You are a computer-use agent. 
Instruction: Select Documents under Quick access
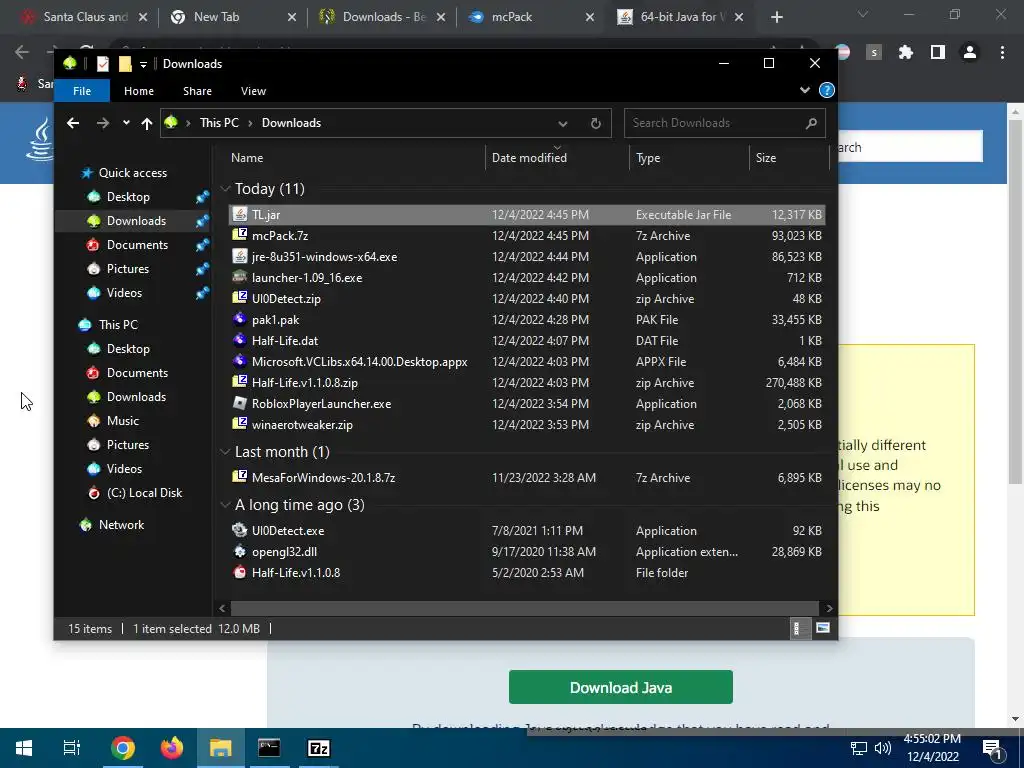[137, 245]
